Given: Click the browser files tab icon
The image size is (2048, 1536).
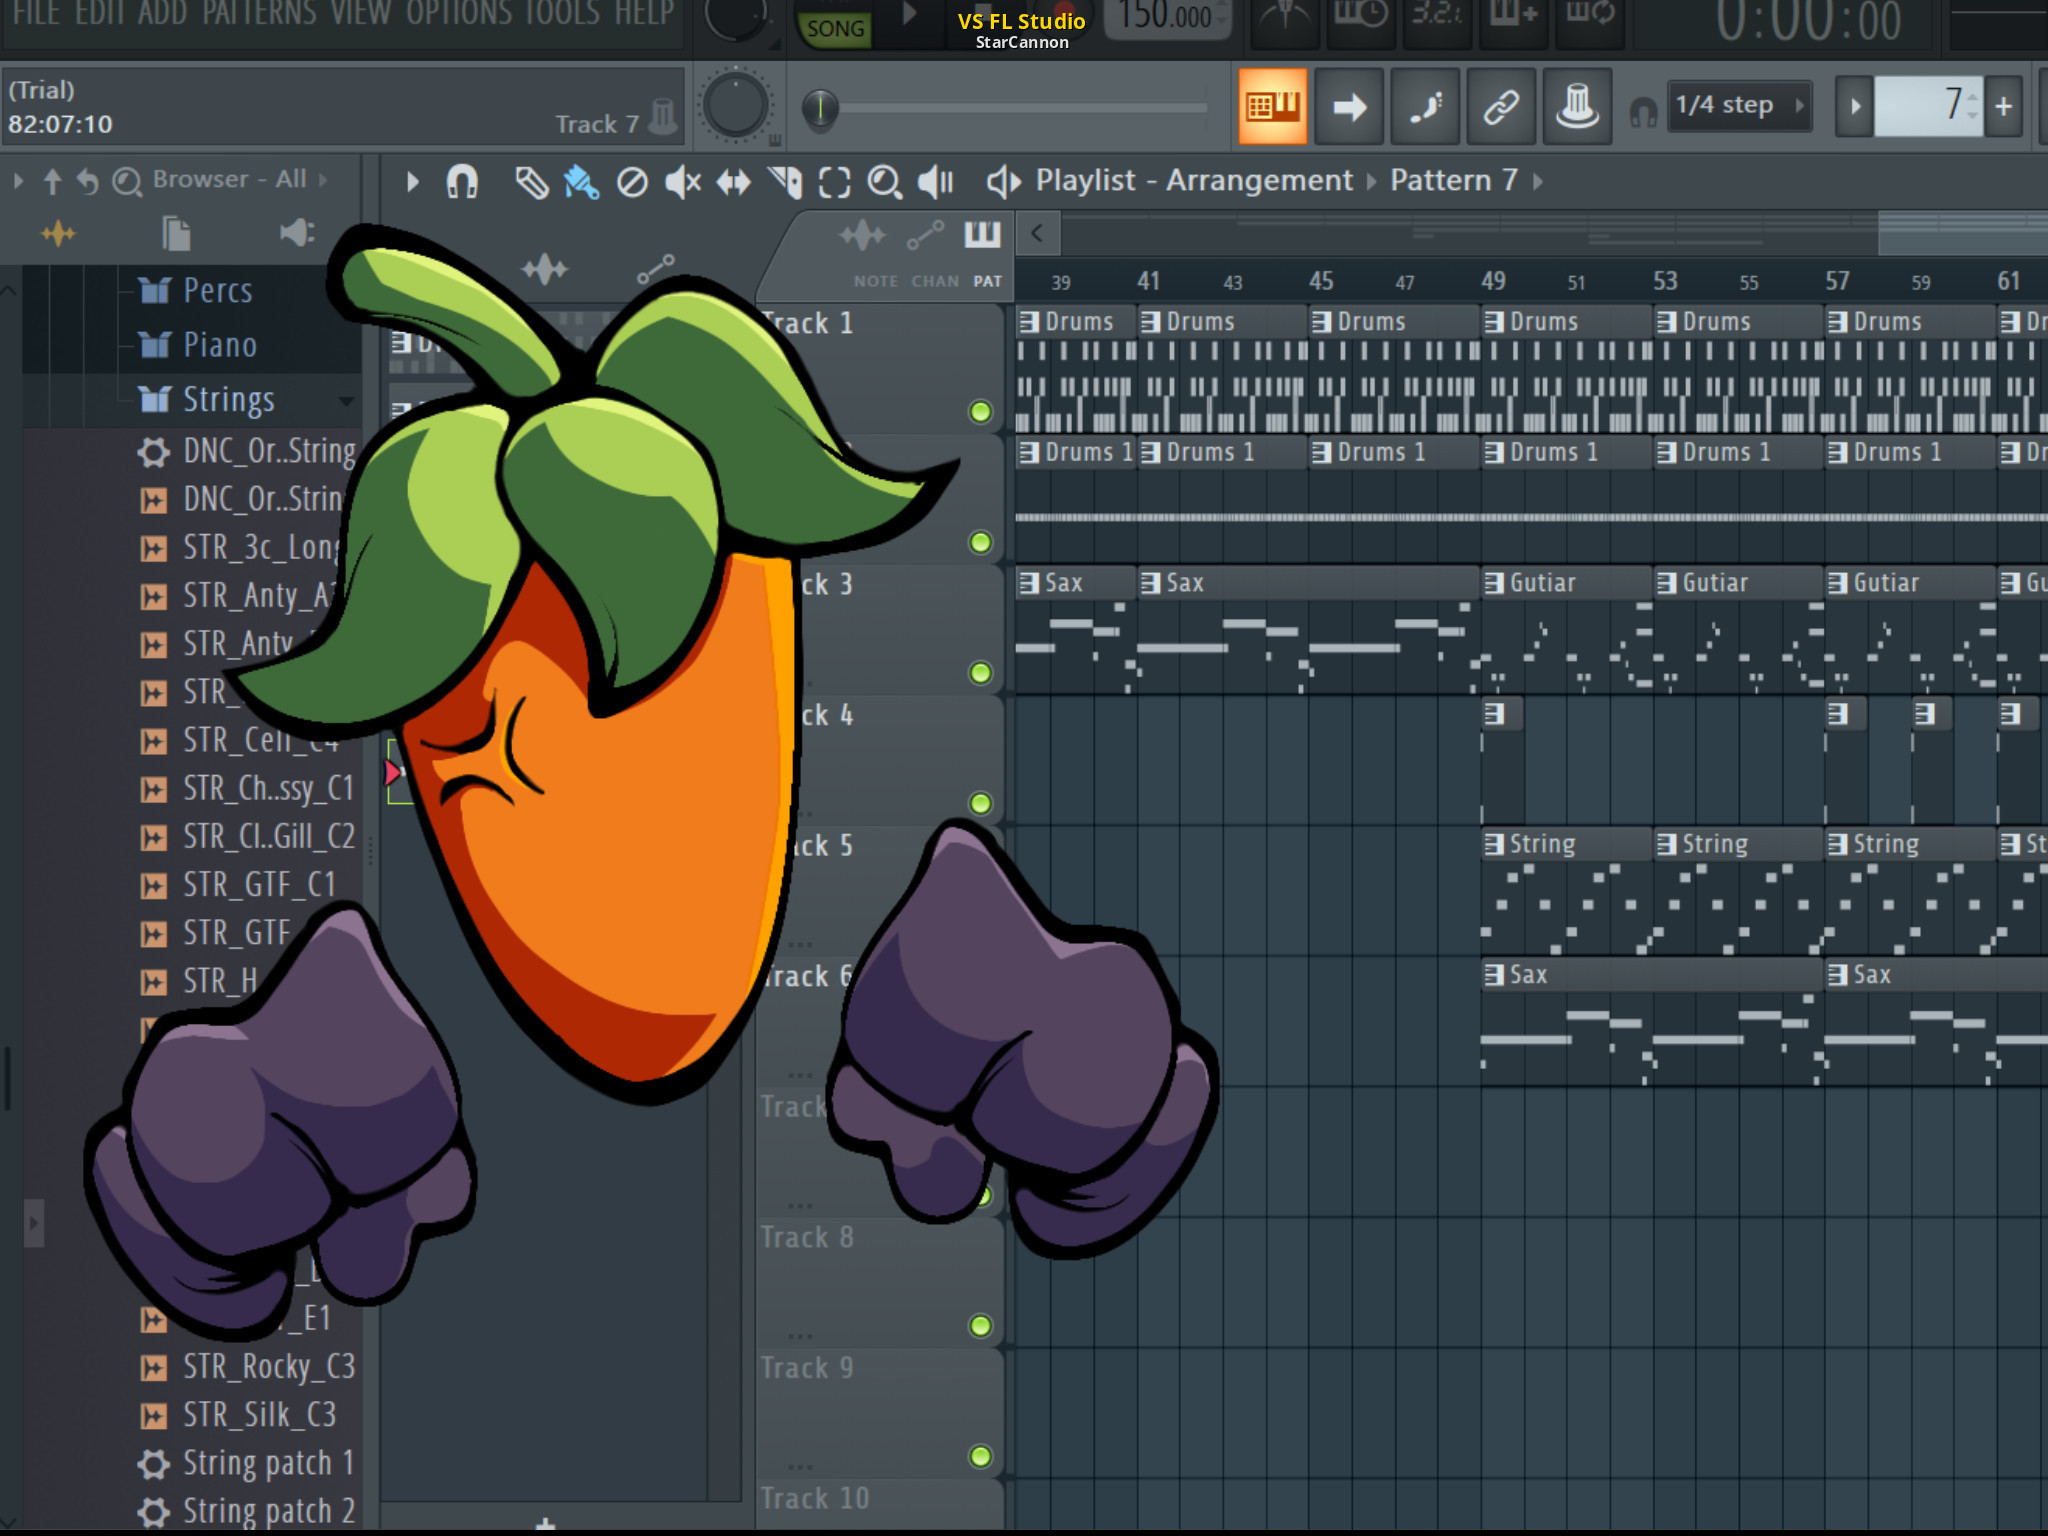Looking at the screenshot, I should pyautogui.click(x=177, y=234).
